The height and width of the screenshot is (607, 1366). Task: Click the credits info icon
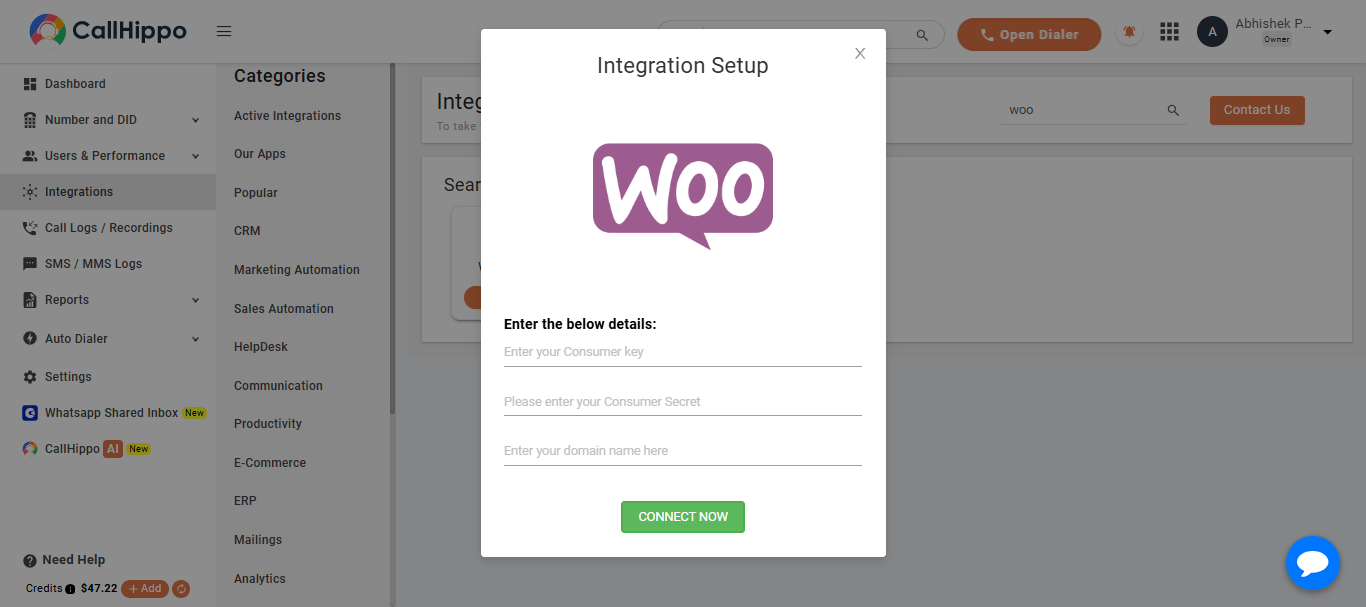pyautogui.click(x=70, y=589)
